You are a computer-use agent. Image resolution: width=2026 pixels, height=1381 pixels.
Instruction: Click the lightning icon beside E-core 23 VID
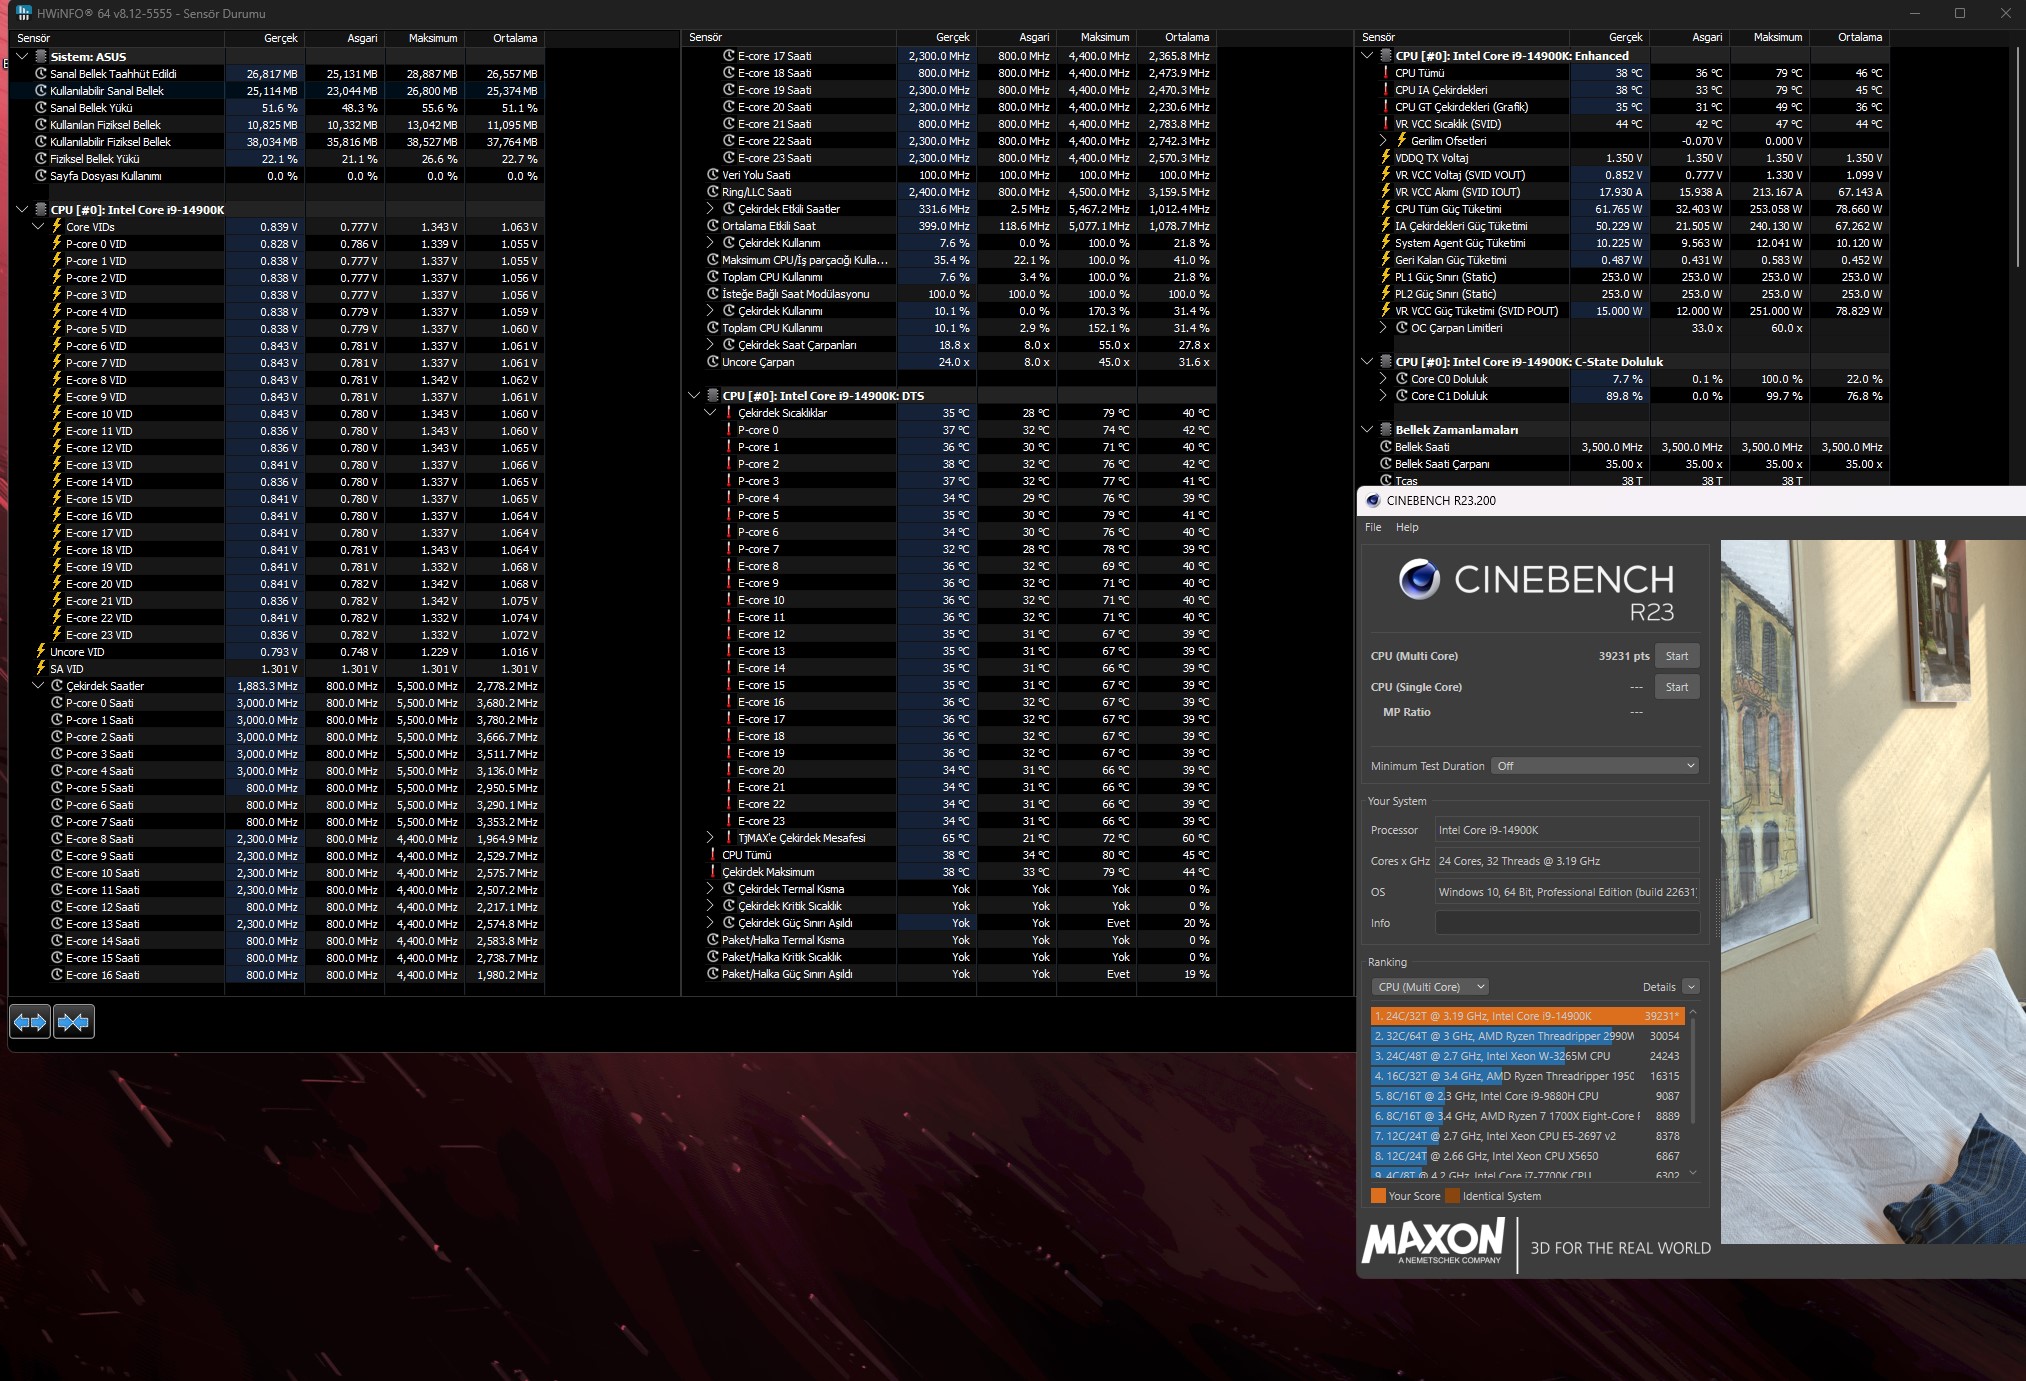pyautogui.click(x=57, y=635)
